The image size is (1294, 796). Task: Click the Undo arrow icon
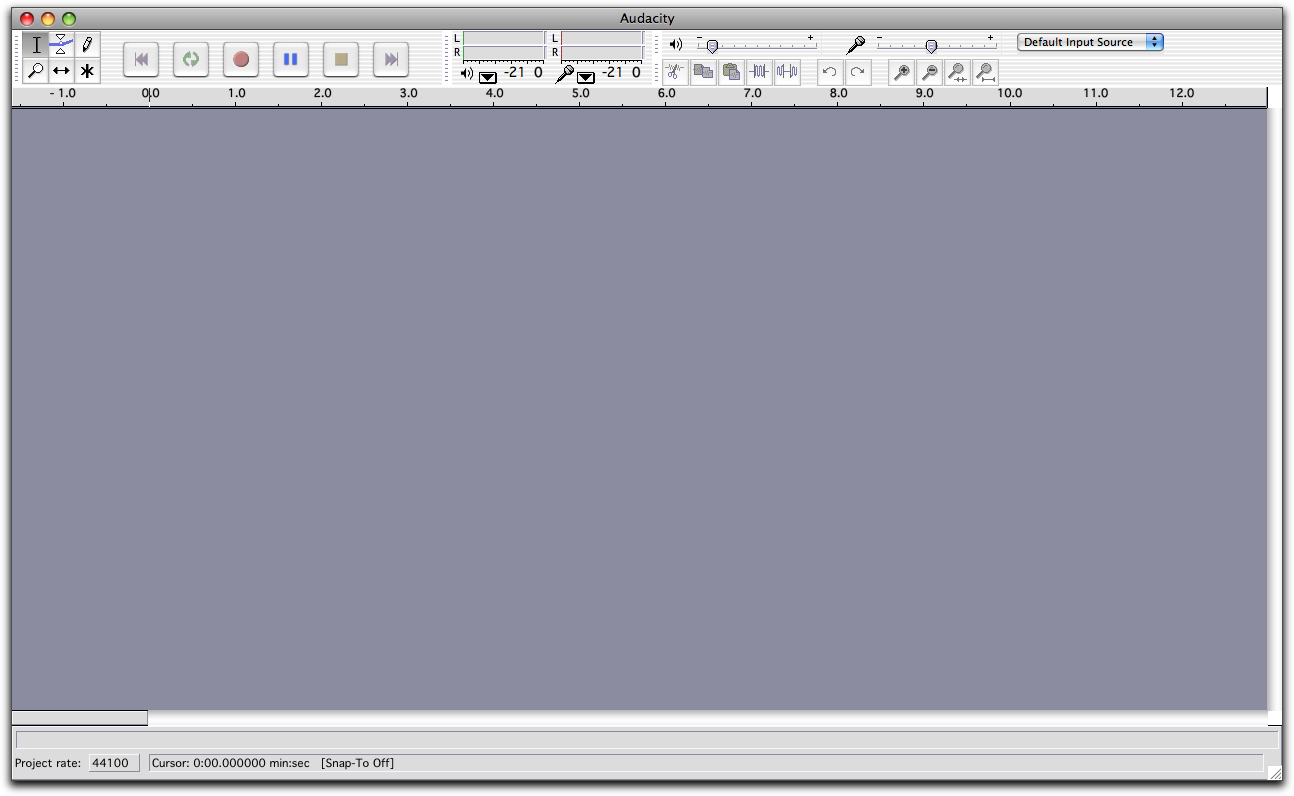(x=829, y=72)
